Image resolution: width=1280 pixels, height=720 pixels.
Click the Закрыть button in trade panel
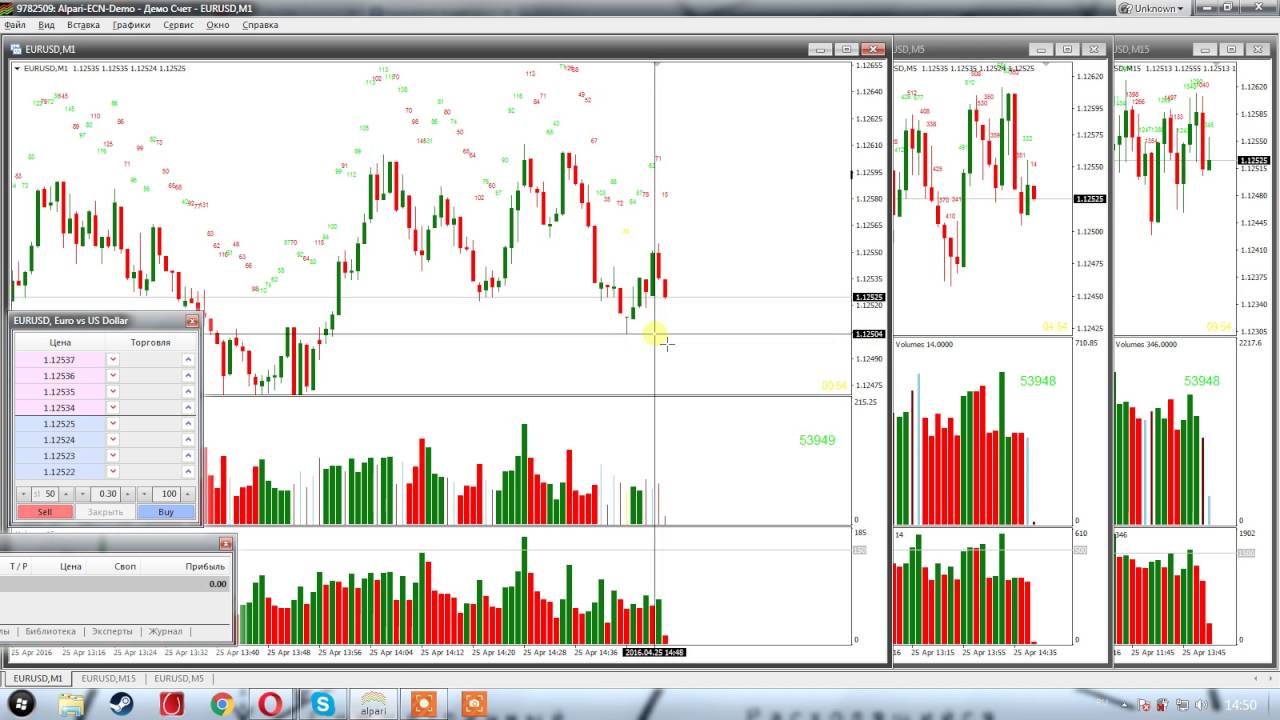pyautogui.click(x=105, y=512)
